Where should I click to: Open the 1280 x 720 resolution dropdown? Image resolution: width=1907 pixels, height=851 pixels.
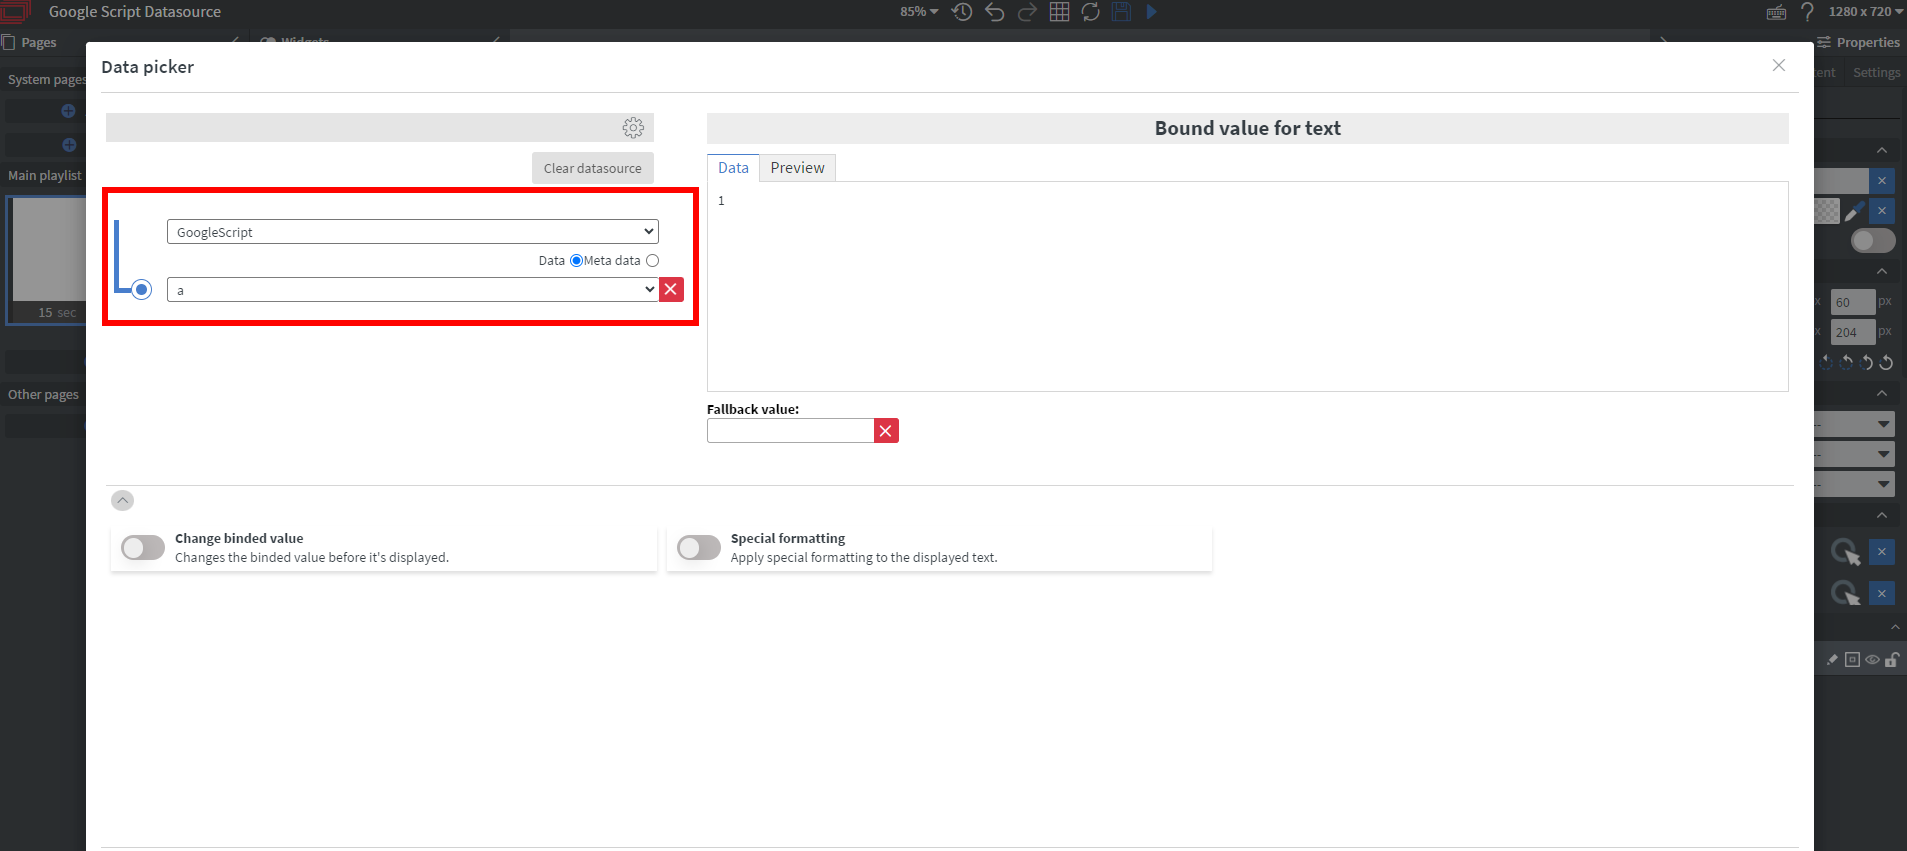coord(1866,12)
